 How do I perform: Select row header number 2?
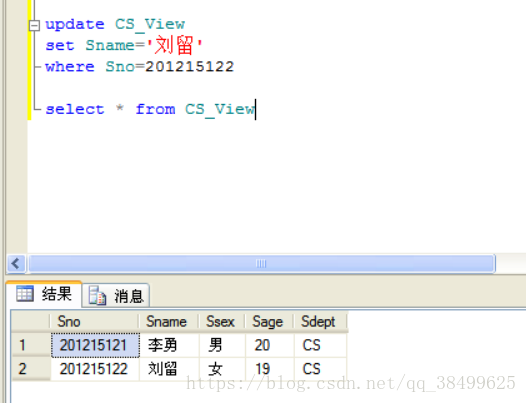(x=31, y=369)
